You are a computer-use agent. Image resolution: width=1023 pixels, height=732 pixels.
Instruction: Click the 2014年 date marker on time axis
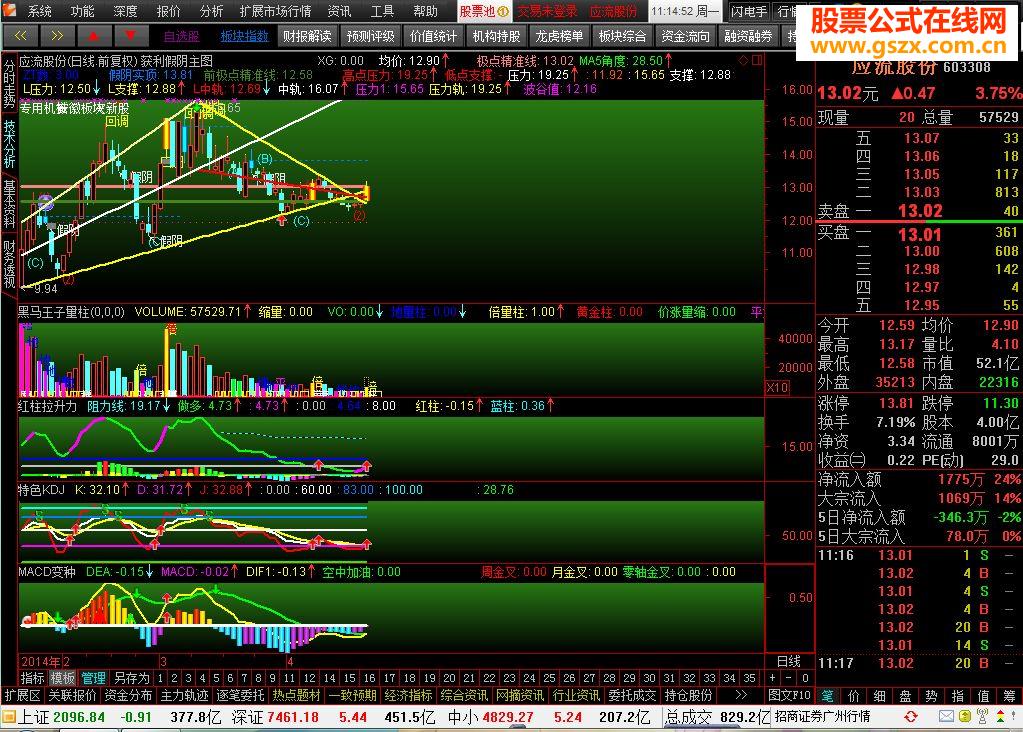(x=40, y=661)
